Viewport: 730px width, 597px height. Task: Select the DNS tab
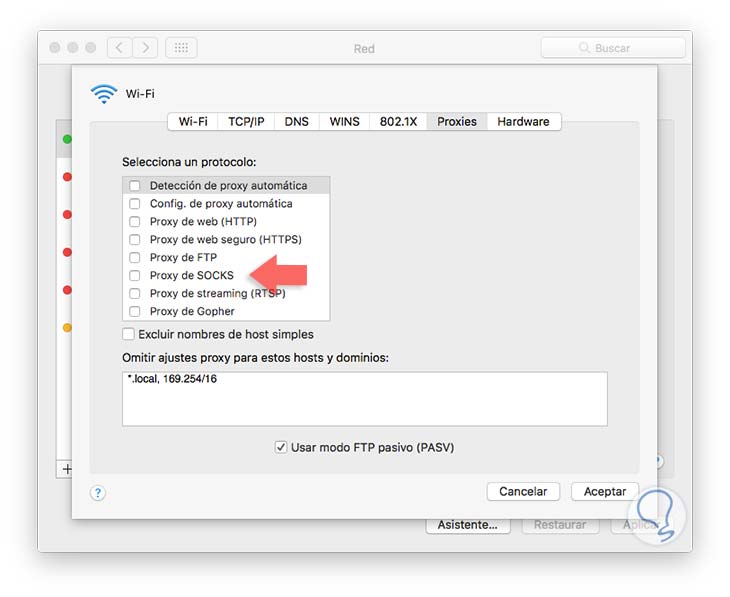pyautogui.click(x=297, y=122)
